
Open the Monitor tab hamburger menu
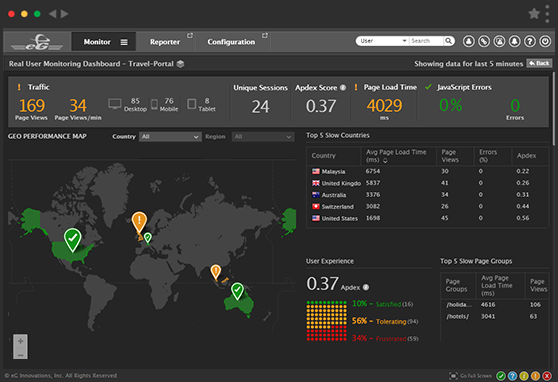124,42
